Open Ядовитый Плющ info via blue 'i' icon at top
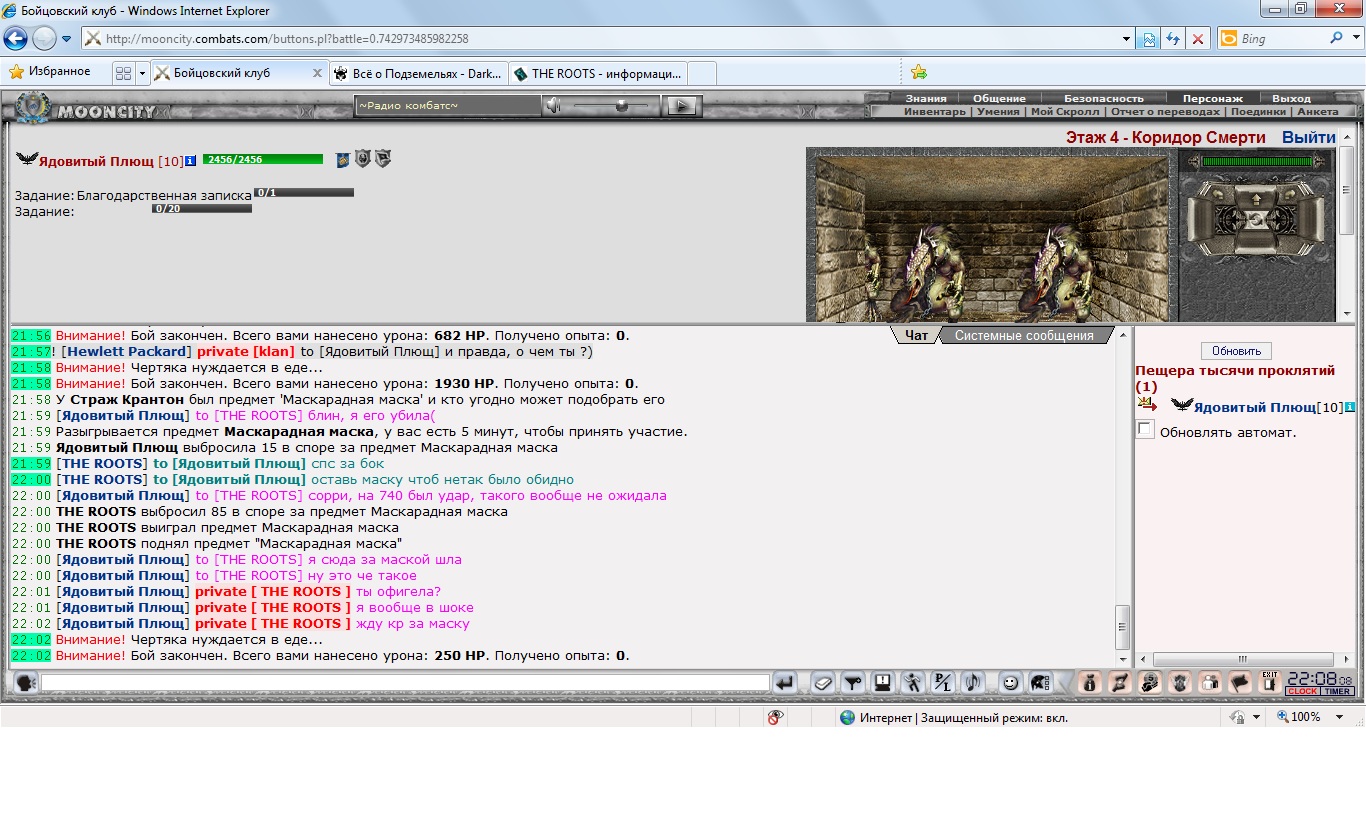The height and width of the screenshot is (840, 1366). [x=190, y=161]
